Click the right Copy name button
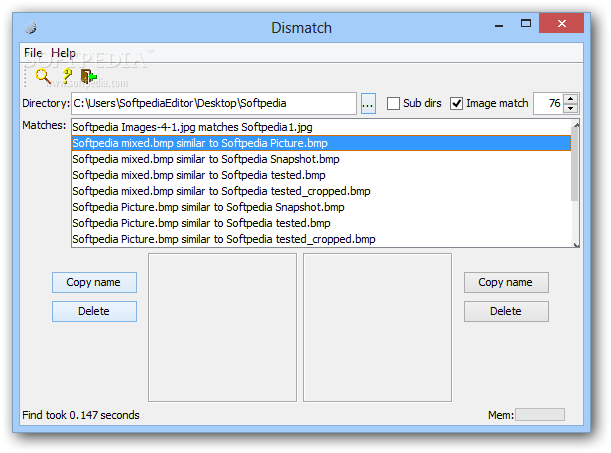 tap(506, 282)
